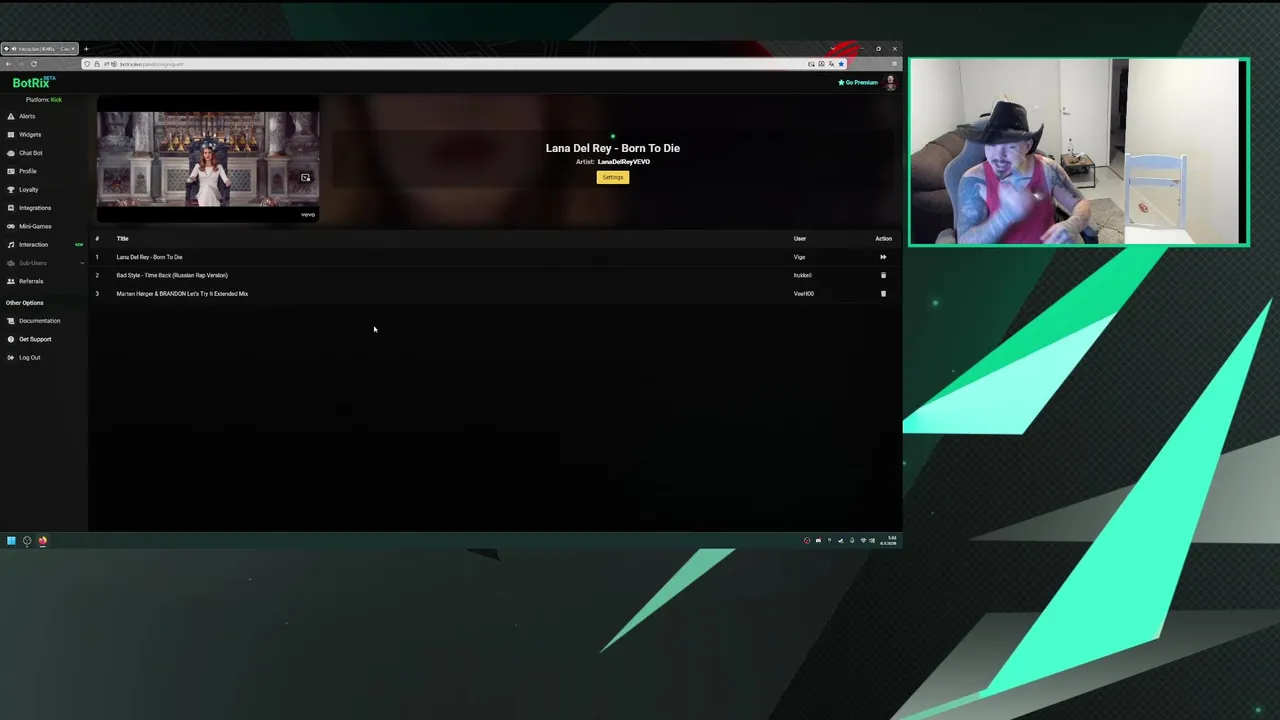Select the BotRix browser tab
Viewport: 1280px width, 720px height.
click(40, 49)
